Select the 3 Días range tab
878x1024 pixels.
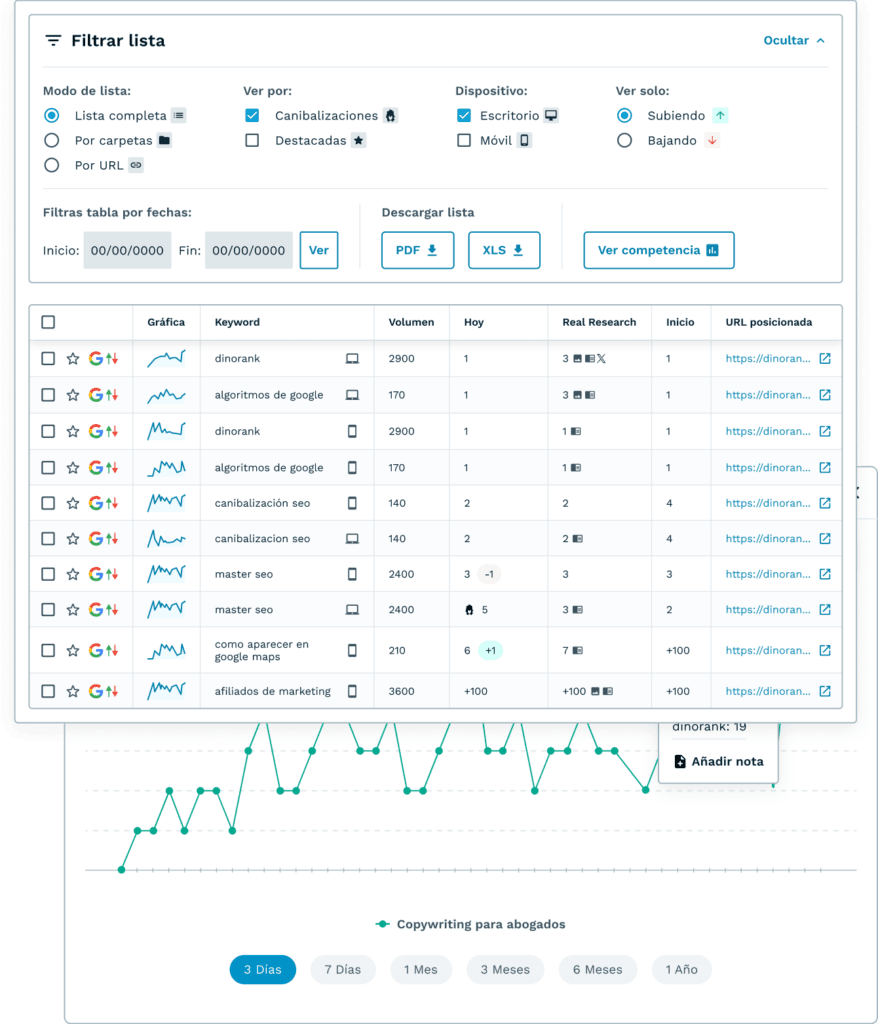pyautogui.click(x=263, y=970)
